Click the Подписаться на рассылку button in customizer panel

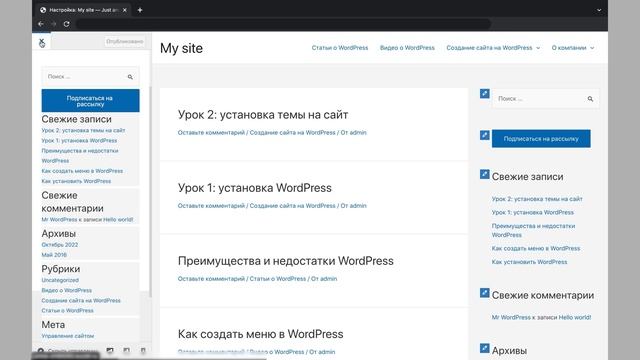tap(90, 100)
